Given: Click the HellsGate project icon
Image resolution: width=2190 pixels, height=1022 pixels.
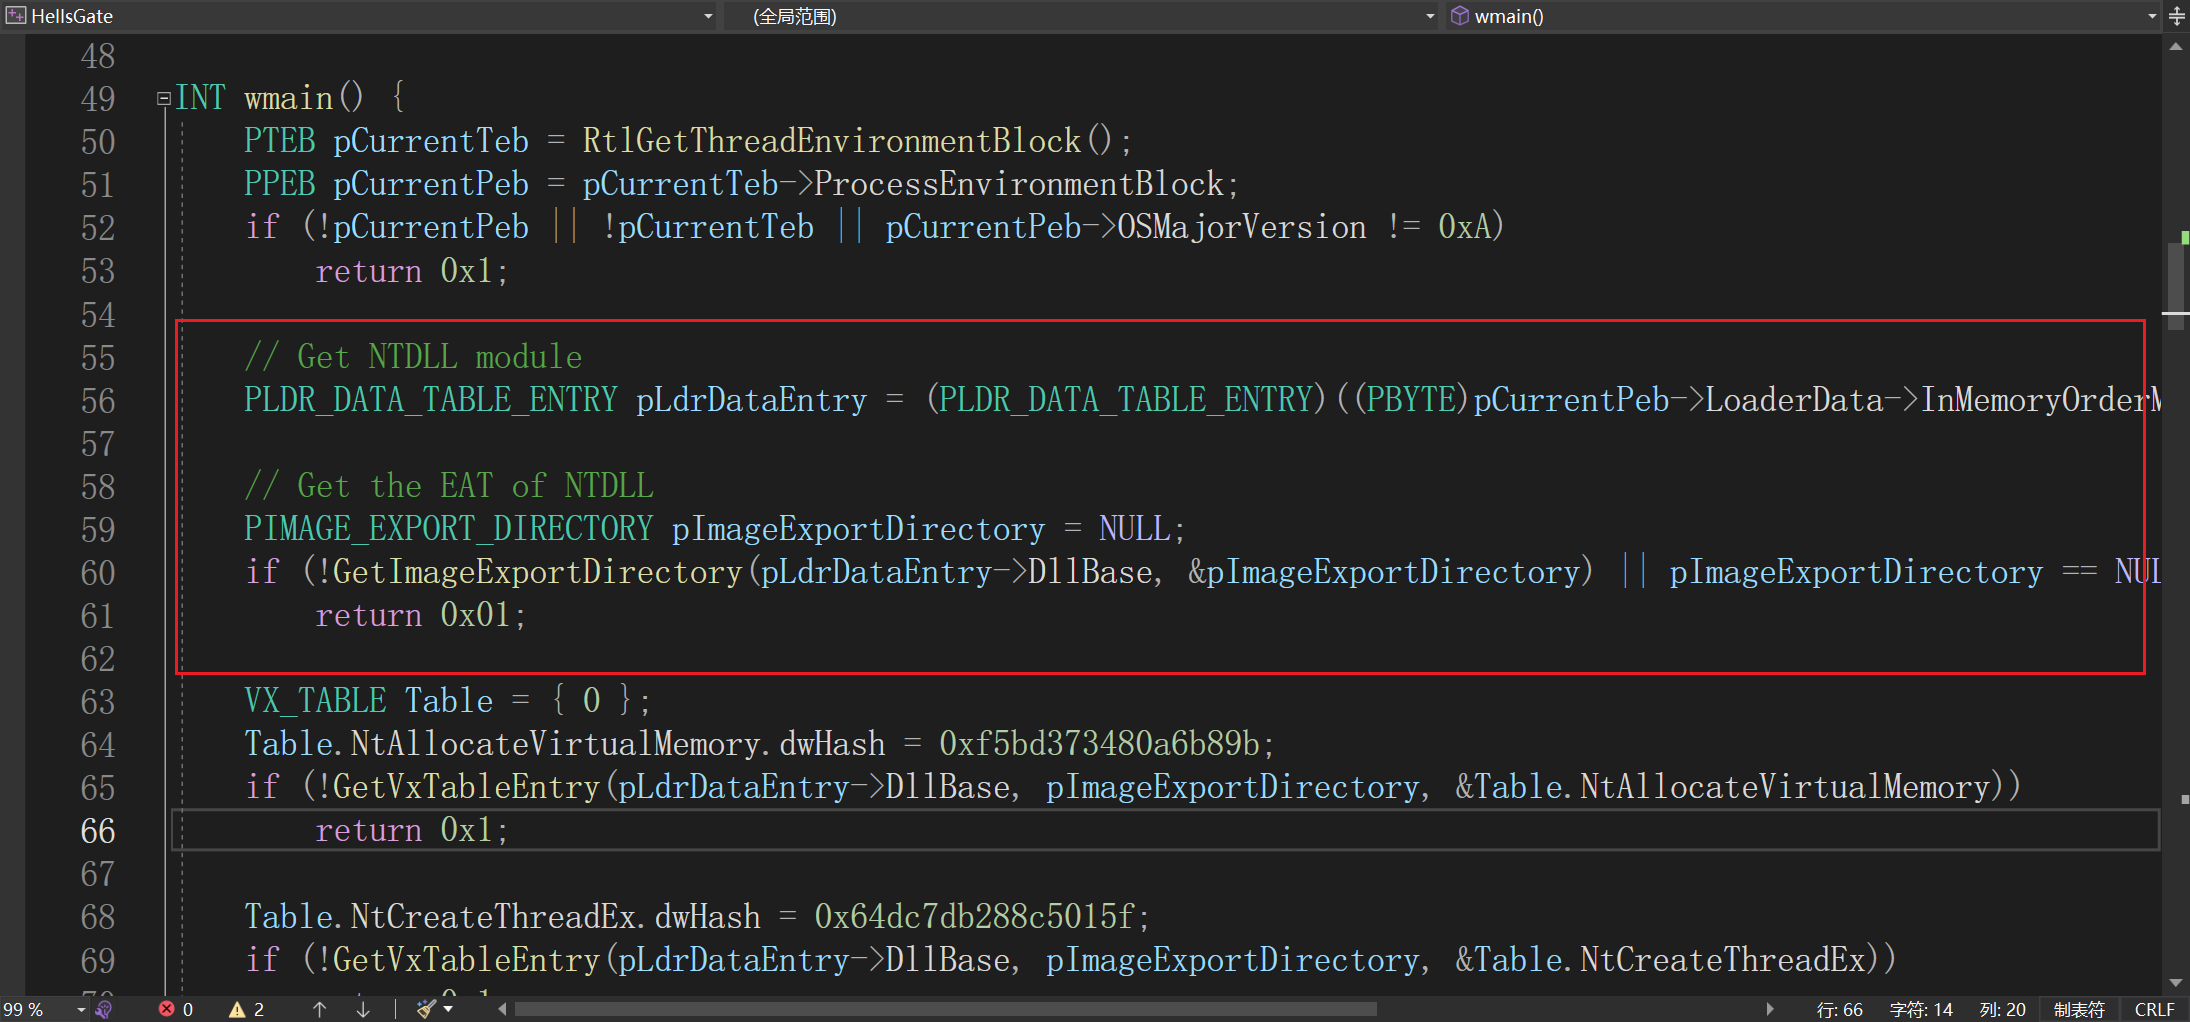Looking at the screenshot, I should click(16, 16).
